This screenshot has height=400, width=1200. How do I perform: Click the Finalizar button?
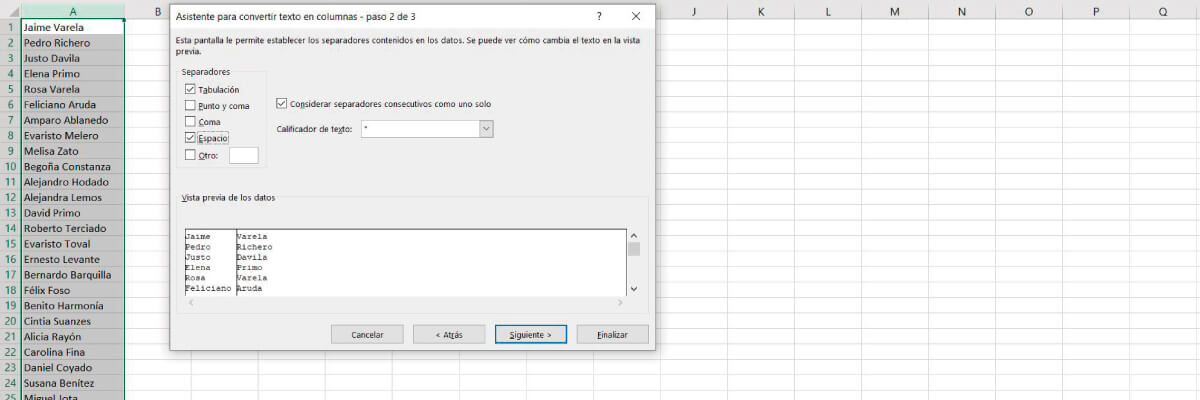[612, 334]
